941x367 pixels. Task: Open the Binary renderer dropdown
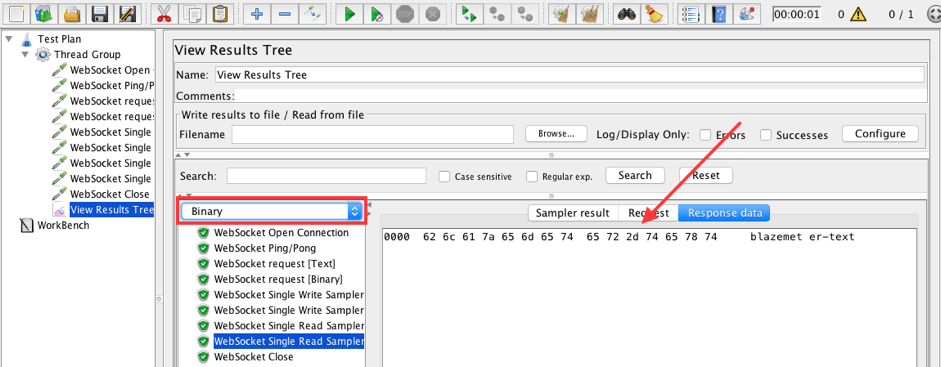point(271,211)
